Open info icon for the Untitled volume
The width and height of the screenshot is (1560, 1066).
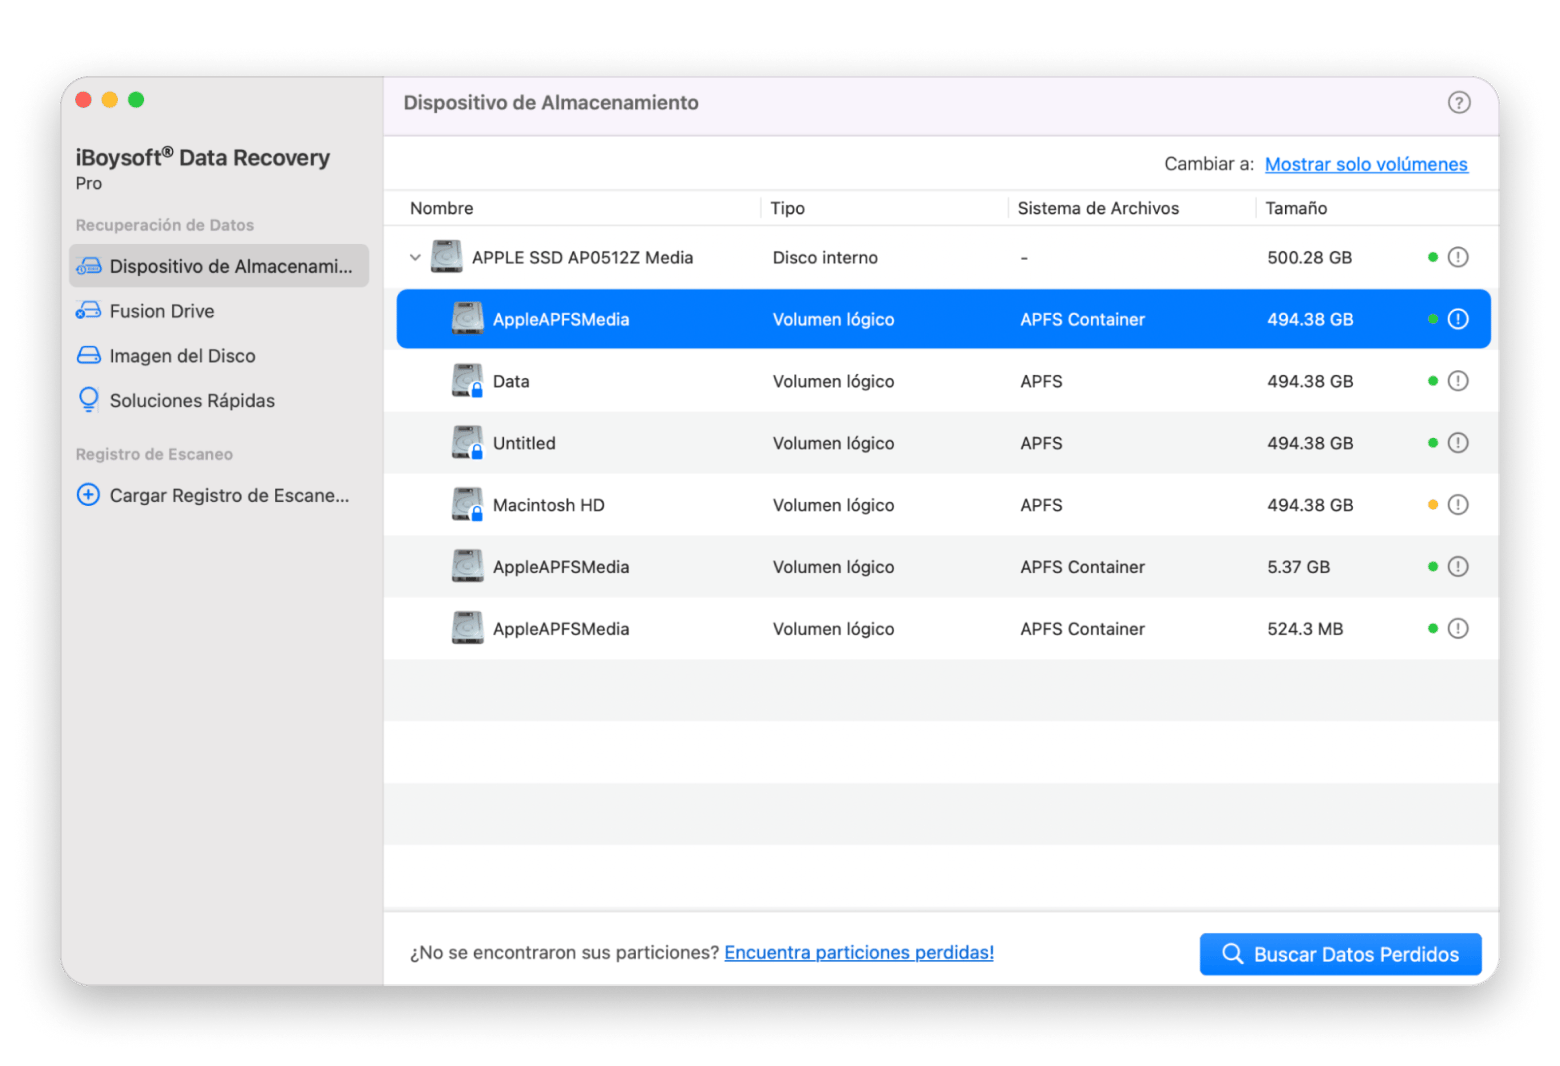click(1458, 443)
